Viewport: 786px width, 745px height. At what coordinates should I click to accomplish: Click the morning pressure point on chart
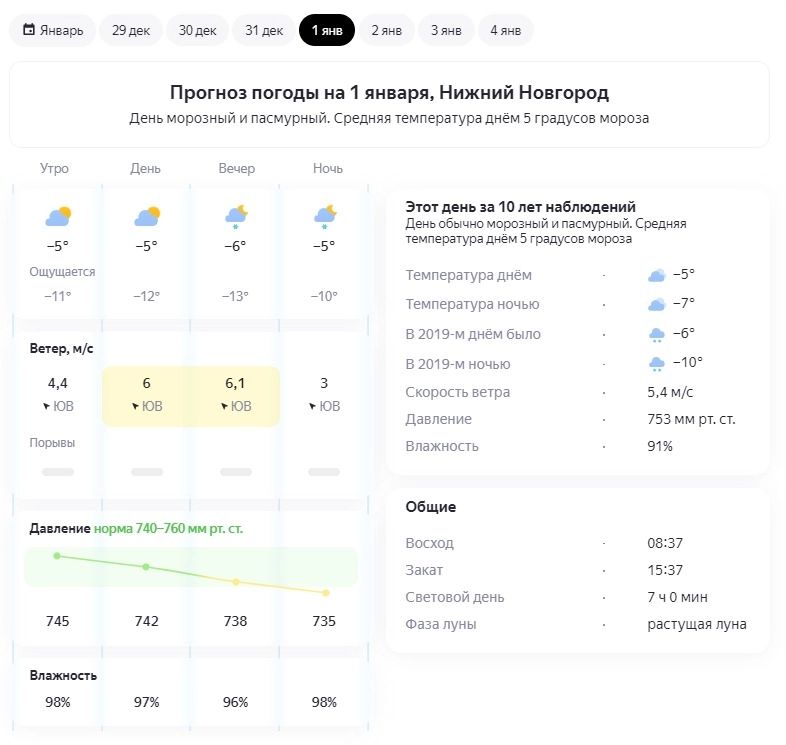click(58, 555)
